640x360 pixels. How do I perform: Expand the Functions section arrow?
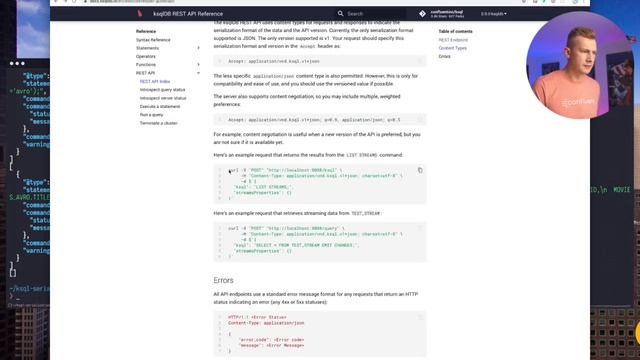coord(198,64)
